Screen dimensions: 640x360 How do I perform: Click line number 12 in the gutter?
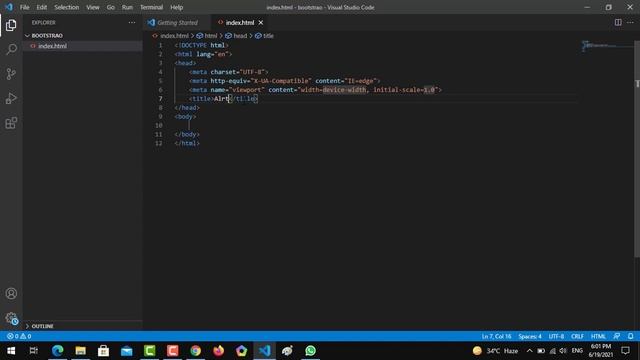click(159, 143)
